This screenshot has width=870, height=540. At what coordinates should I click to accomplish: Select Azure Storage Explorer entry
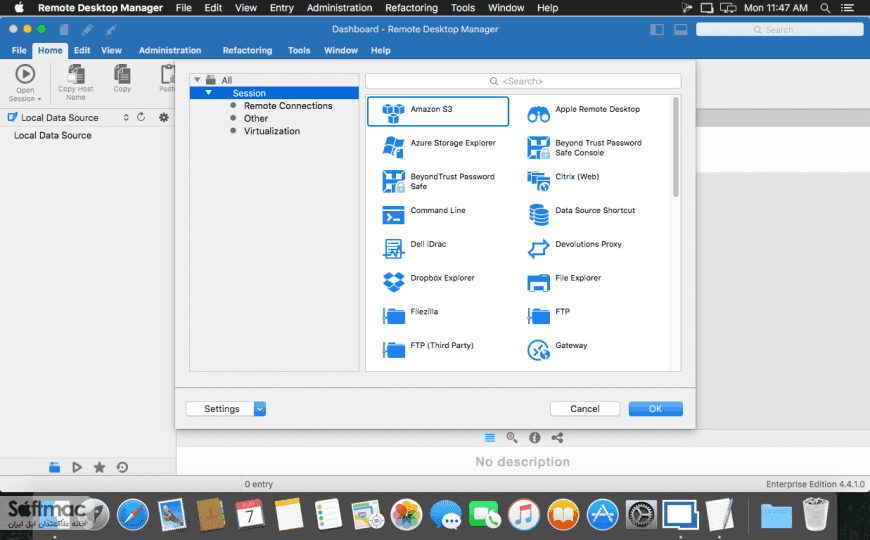438,146
